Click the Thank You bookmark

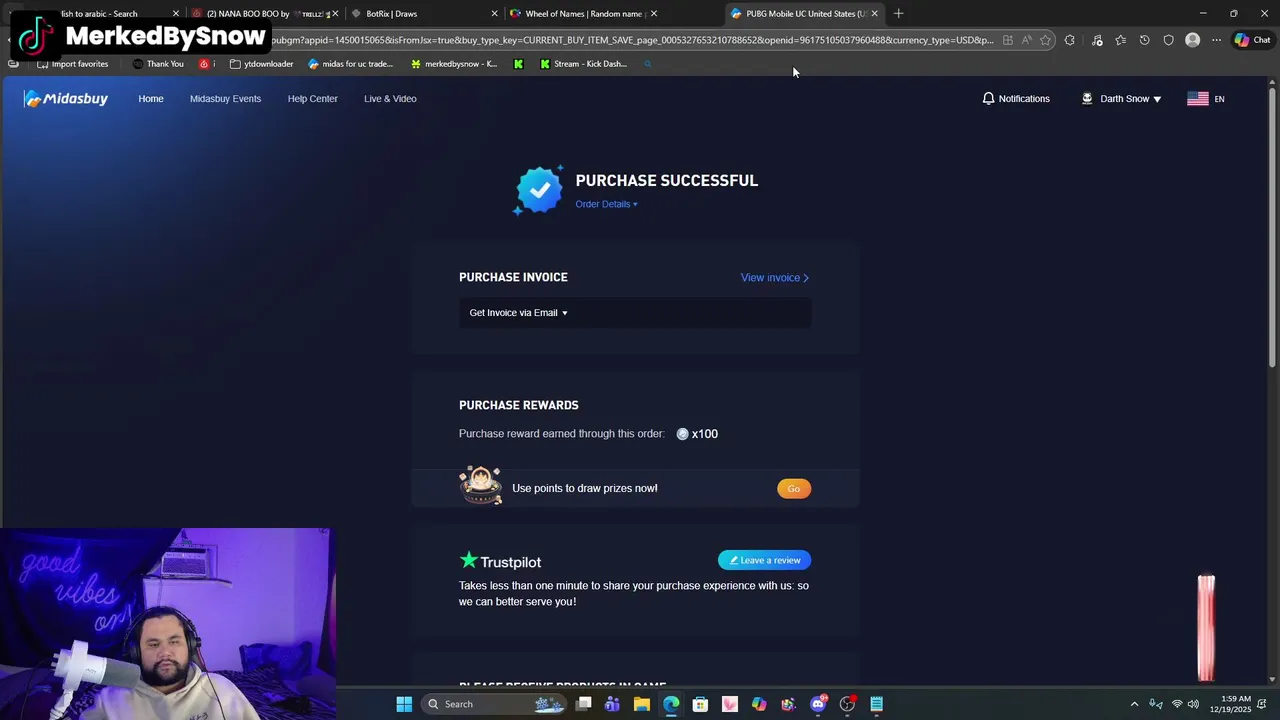[158, 64]
